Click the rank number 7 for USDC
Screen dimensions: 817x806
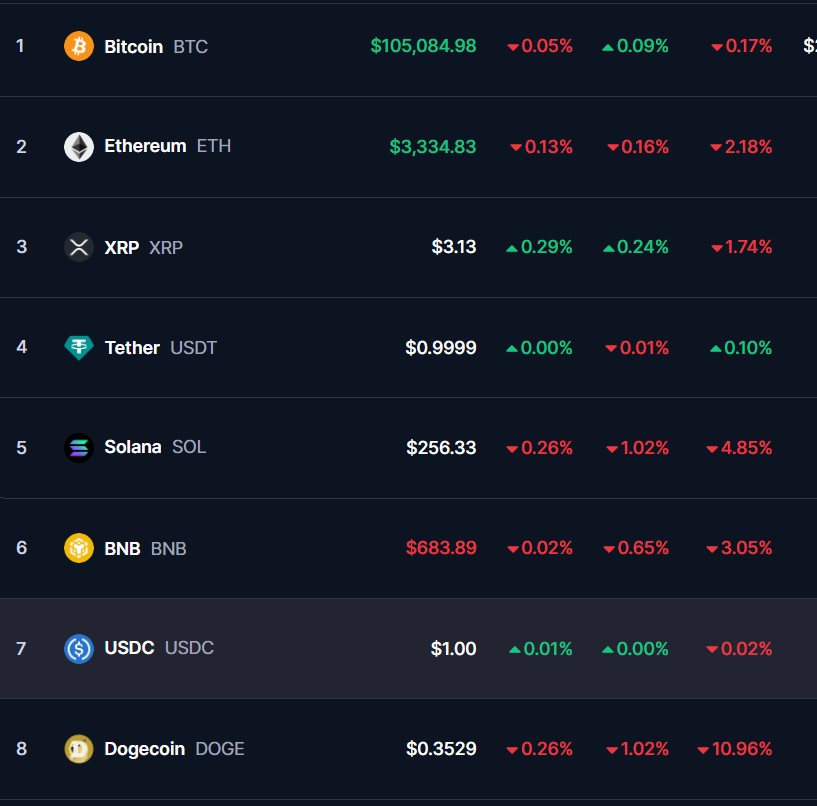tap(21, 648)
